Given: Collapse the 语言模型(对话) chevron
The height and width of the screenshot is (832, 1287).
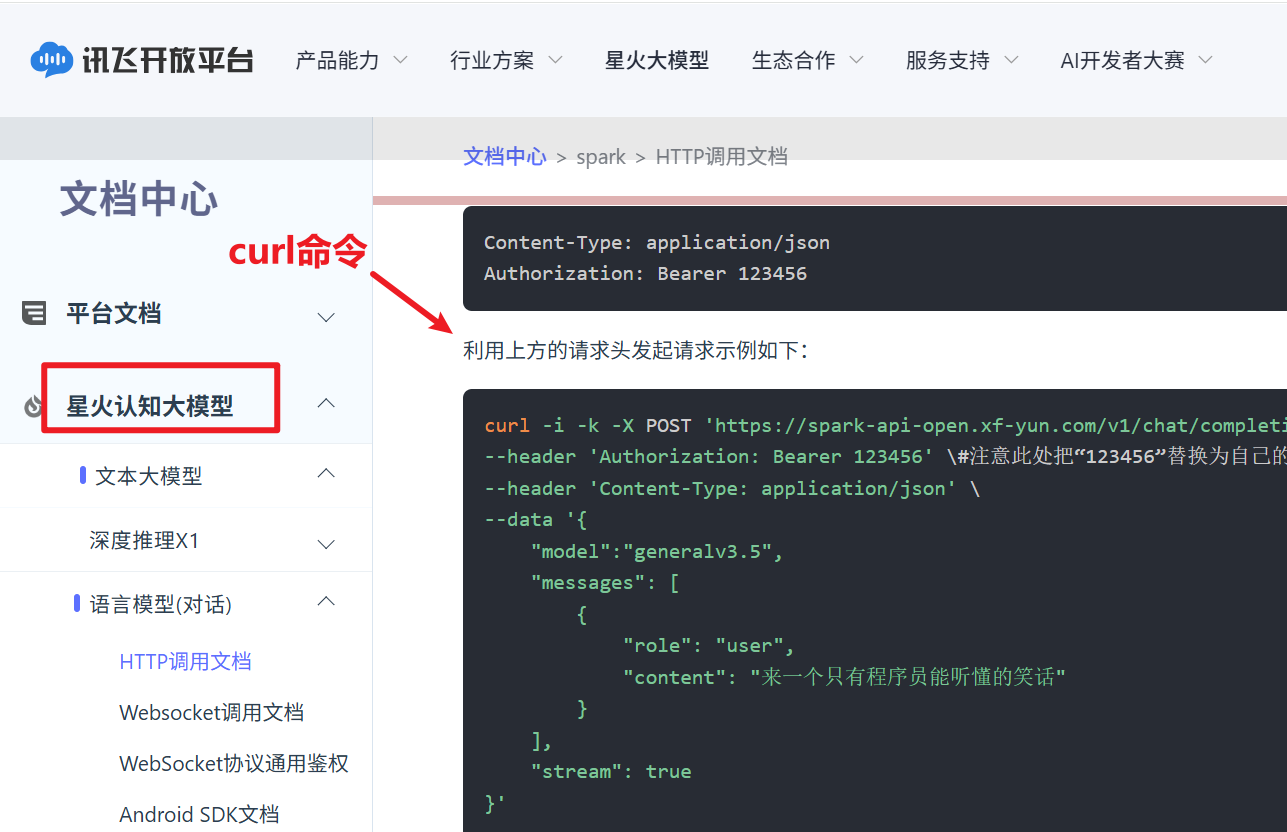Looking at the screenshot, I should click(326, 601).
